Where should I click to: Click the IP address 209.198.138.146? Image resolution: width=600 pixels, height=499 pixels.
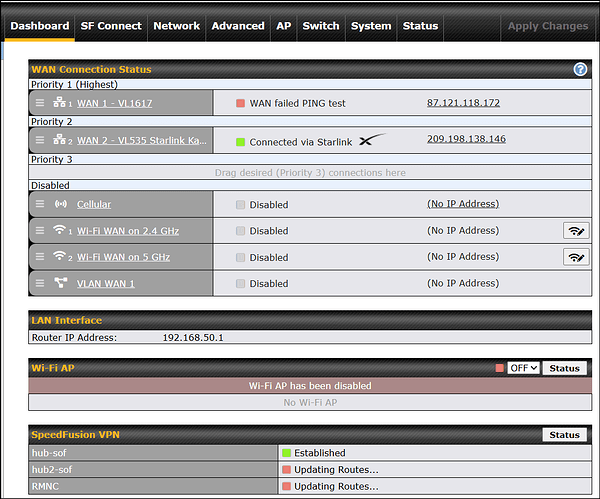pos(466,139)
